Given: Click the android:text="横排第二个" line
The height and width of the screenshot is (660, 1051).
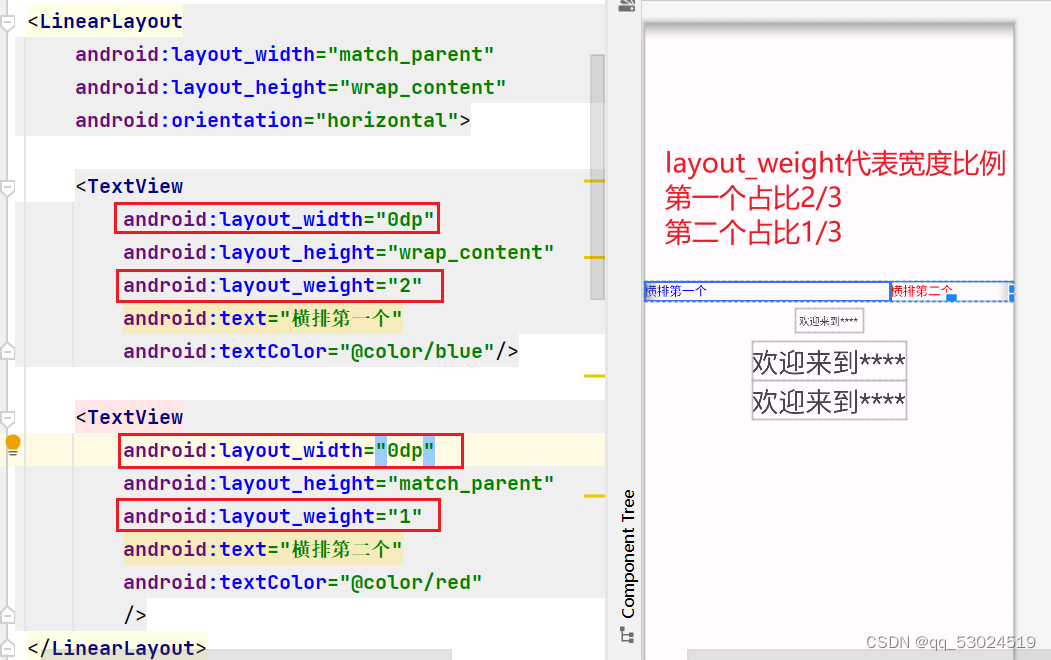Looking at the screenshot, I should pos(262,549).
